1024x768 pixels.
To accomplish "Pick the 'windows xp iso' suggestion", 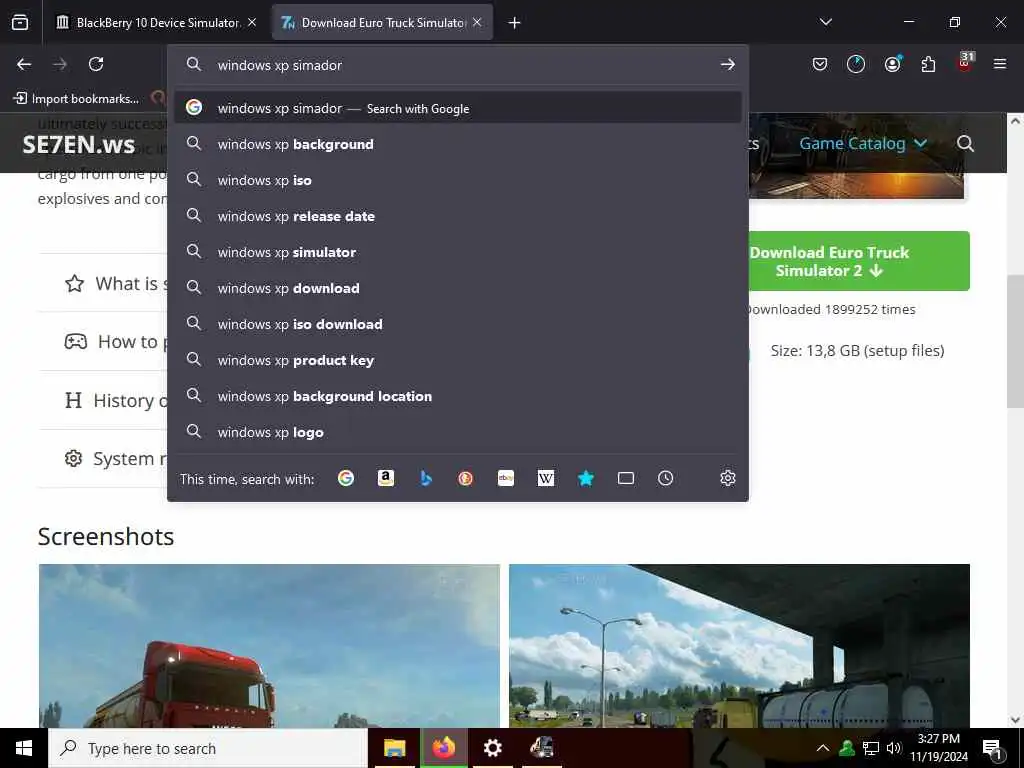I will tap(458, 180).
